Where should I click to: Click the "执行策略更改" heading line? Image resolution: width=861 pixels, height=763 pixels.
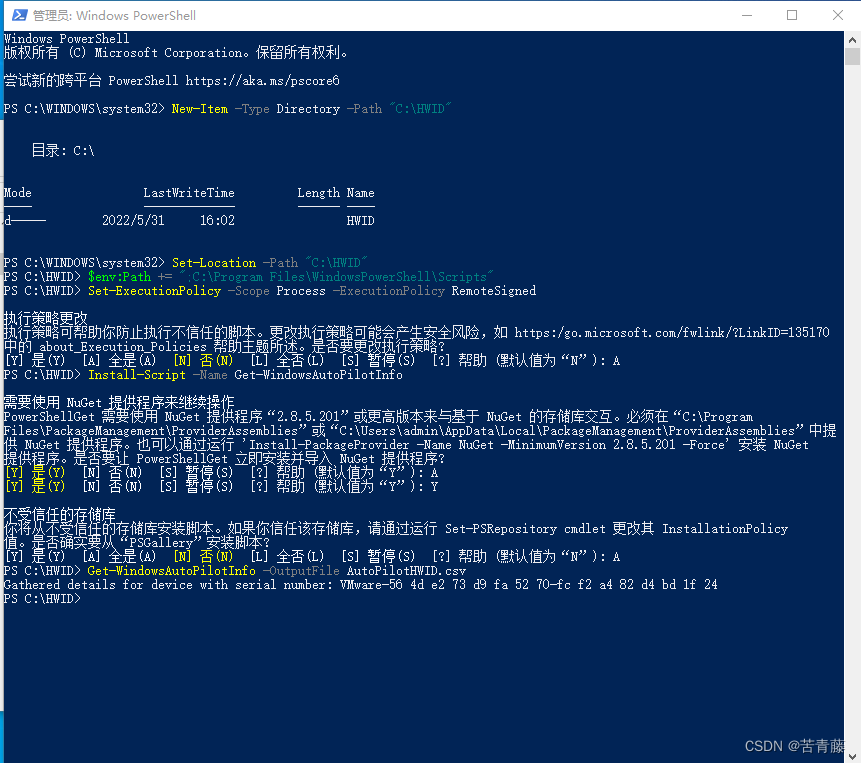pyautogui.click(x=46, y=318)
